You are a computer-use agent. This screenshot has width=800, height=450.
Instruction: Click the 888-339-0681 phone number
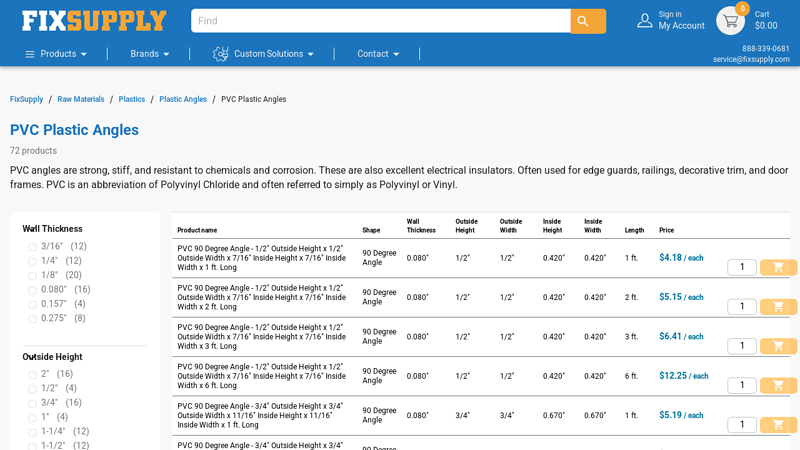(x=766, y=48)
